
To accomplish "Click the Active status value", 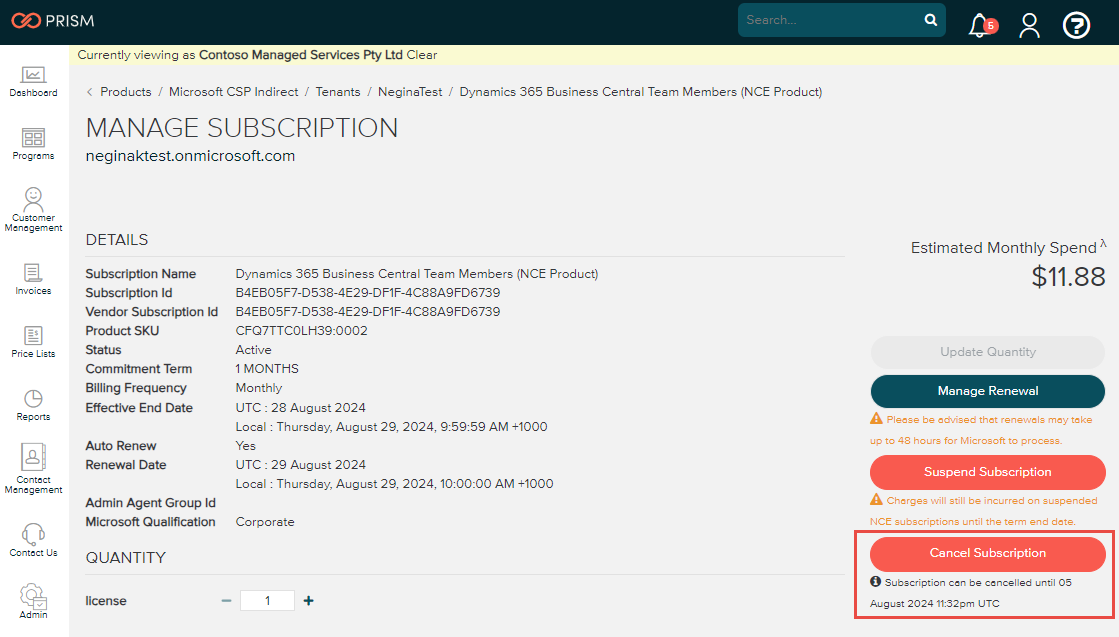I will (x=253, y=350).
